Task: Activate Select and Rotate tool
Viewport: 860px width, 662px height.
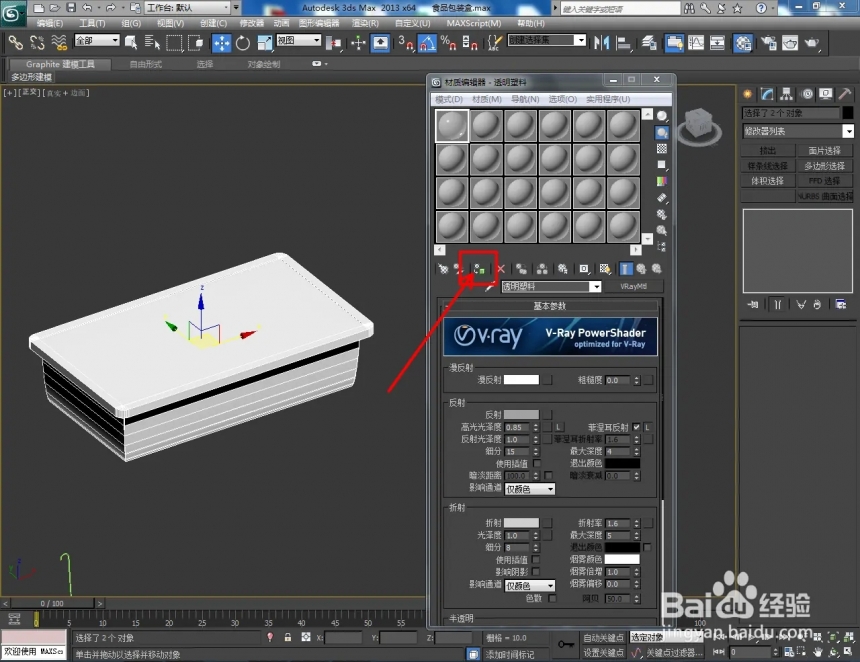Action: coord(243,43)
